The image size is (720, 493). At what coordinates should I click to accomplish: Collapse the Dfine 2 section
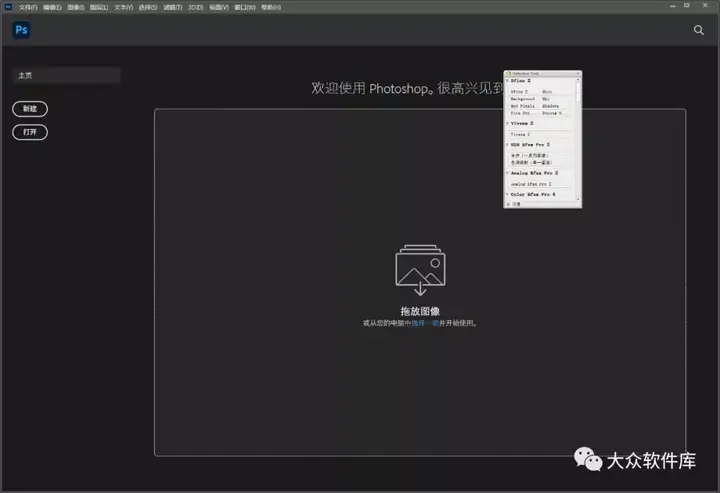pyautogui.click(x=507, y=81)
